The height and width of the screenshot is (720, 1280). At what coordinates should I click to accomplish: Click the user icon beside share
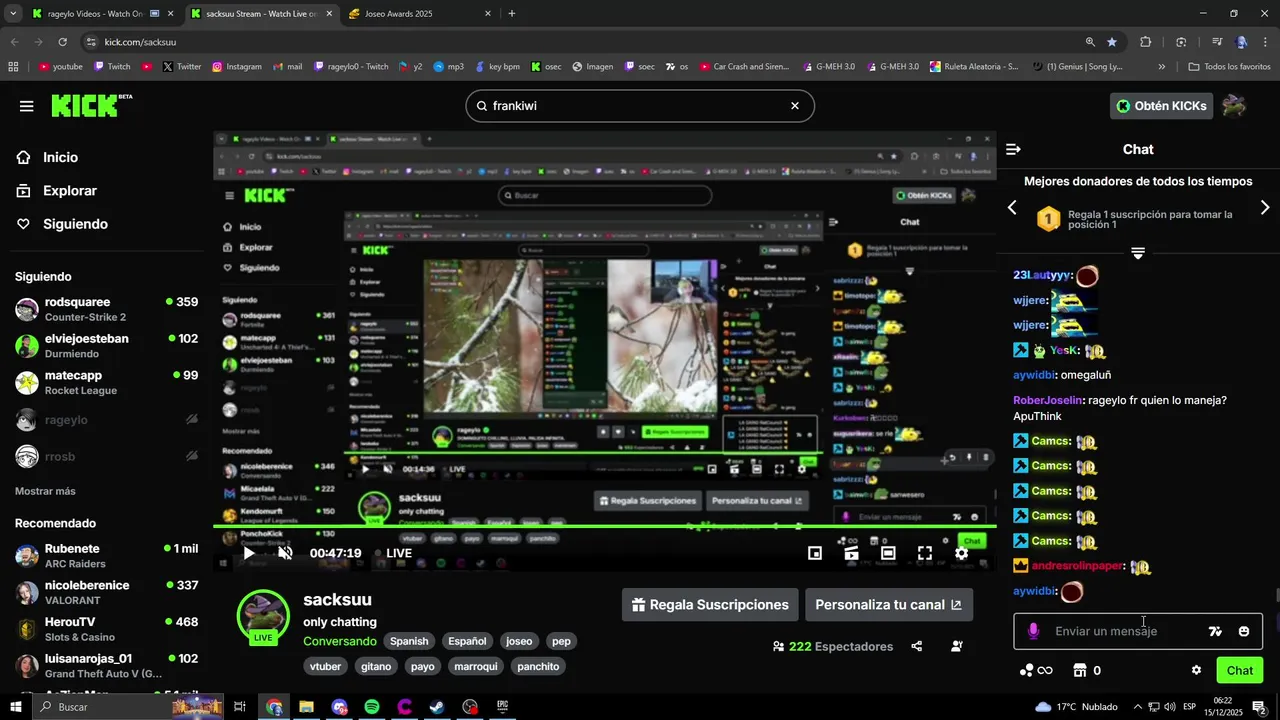(957, 646)
